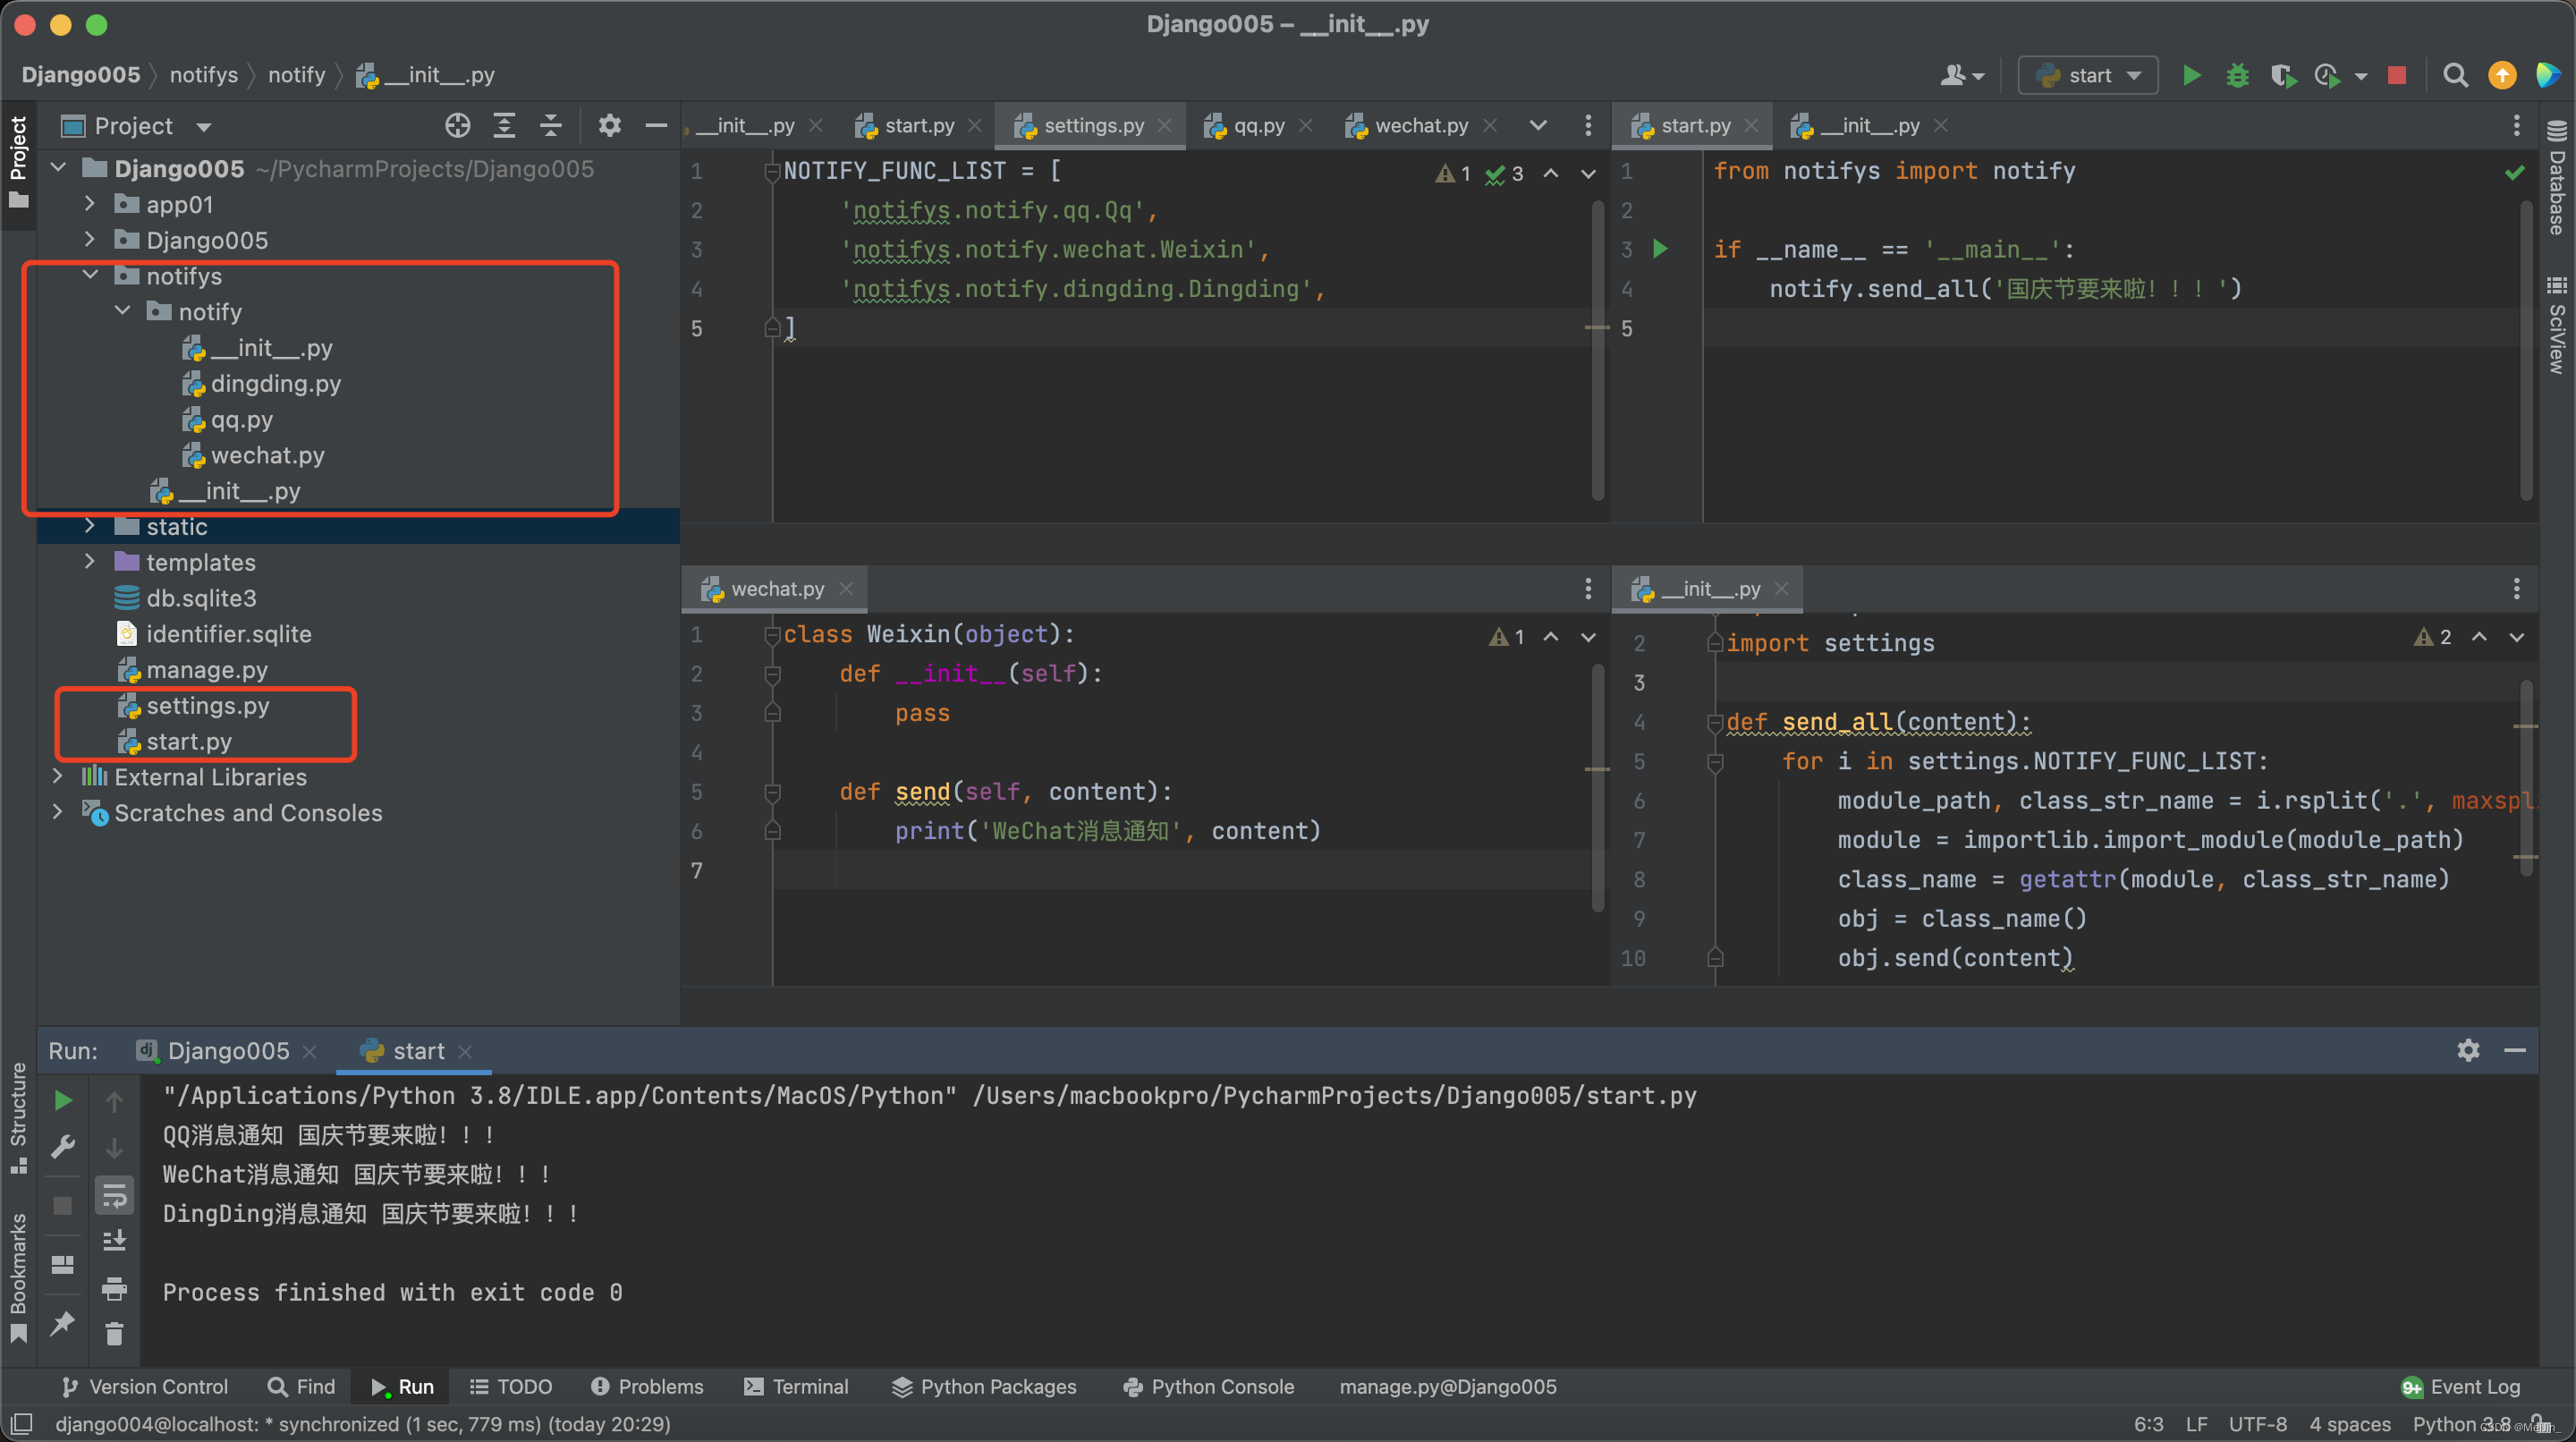Open Search Everywhere magnifier icon
This screenshot has width=2576, height=1442.
pos(2454,75)
